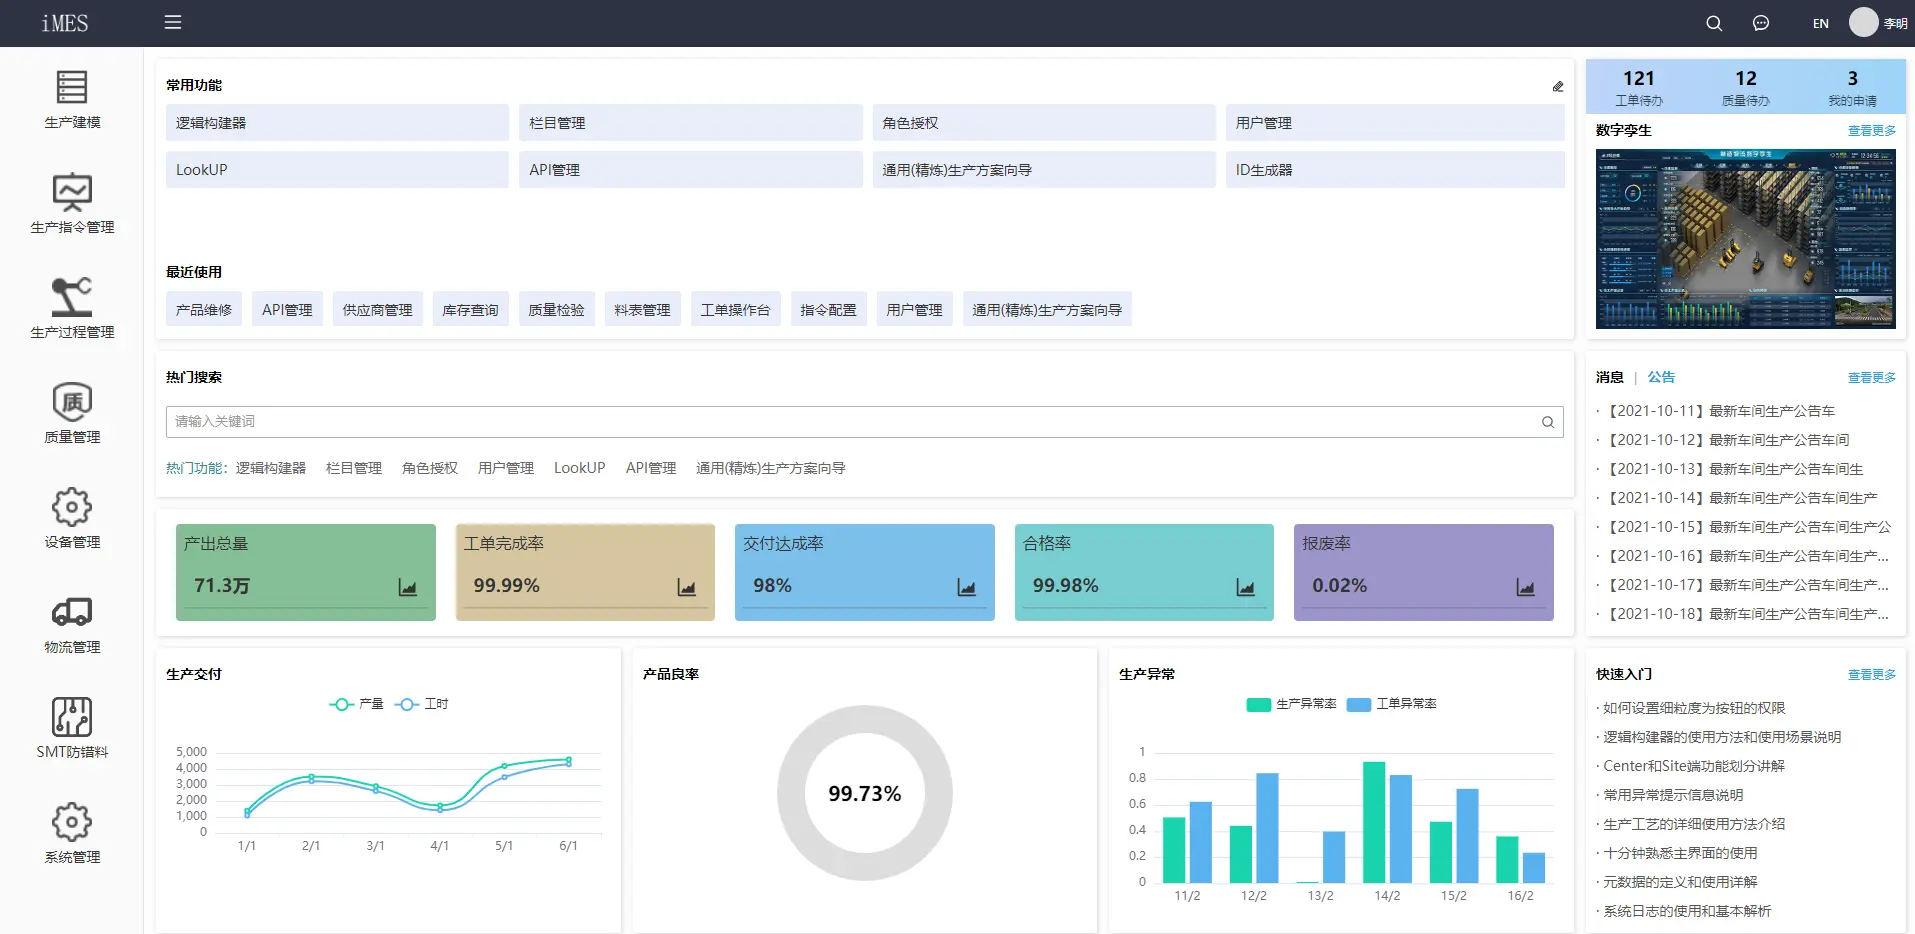Open the chart icon on the 产出总量 card
This screenshot has width=1915, height=934.
[x=408, y=587]
